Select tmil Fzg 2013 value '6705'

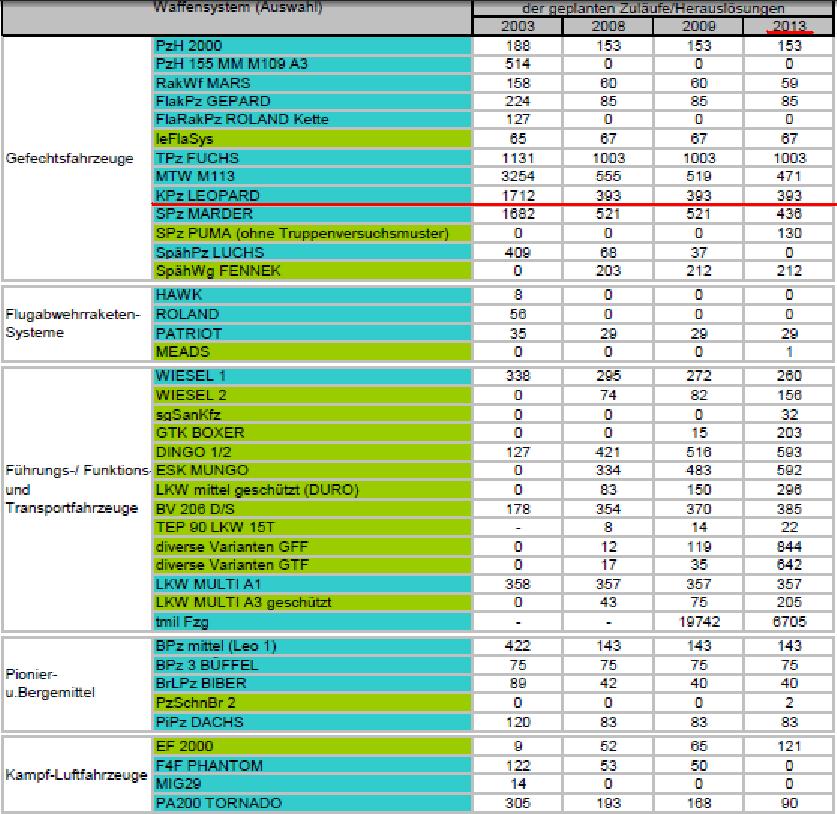click(789, 622)
